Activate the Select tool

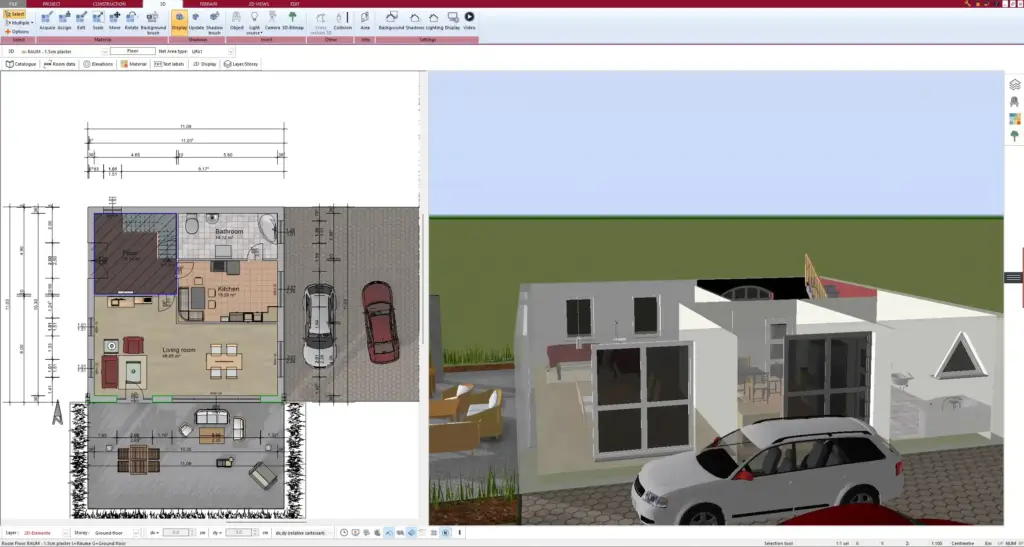pyautogui.click(x=14, y=14)
